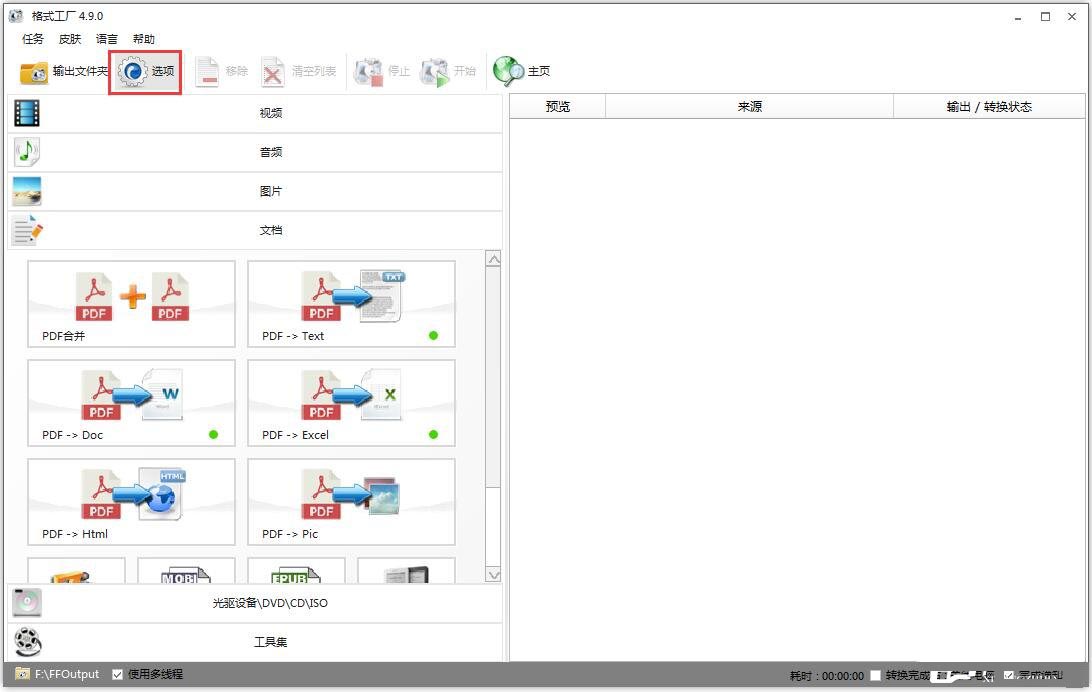Image resolution: width=1092 pixels, height=692 pixels.
Task: Choose the PDF -> Doc converter
Action: [132, 403]
